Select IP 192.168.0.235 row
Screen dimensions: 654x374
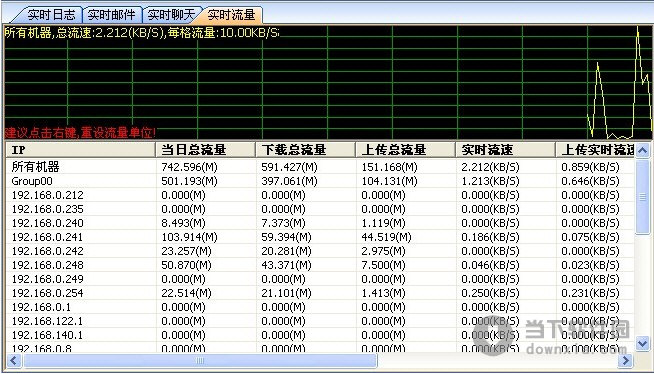click(x=320, y=209)
